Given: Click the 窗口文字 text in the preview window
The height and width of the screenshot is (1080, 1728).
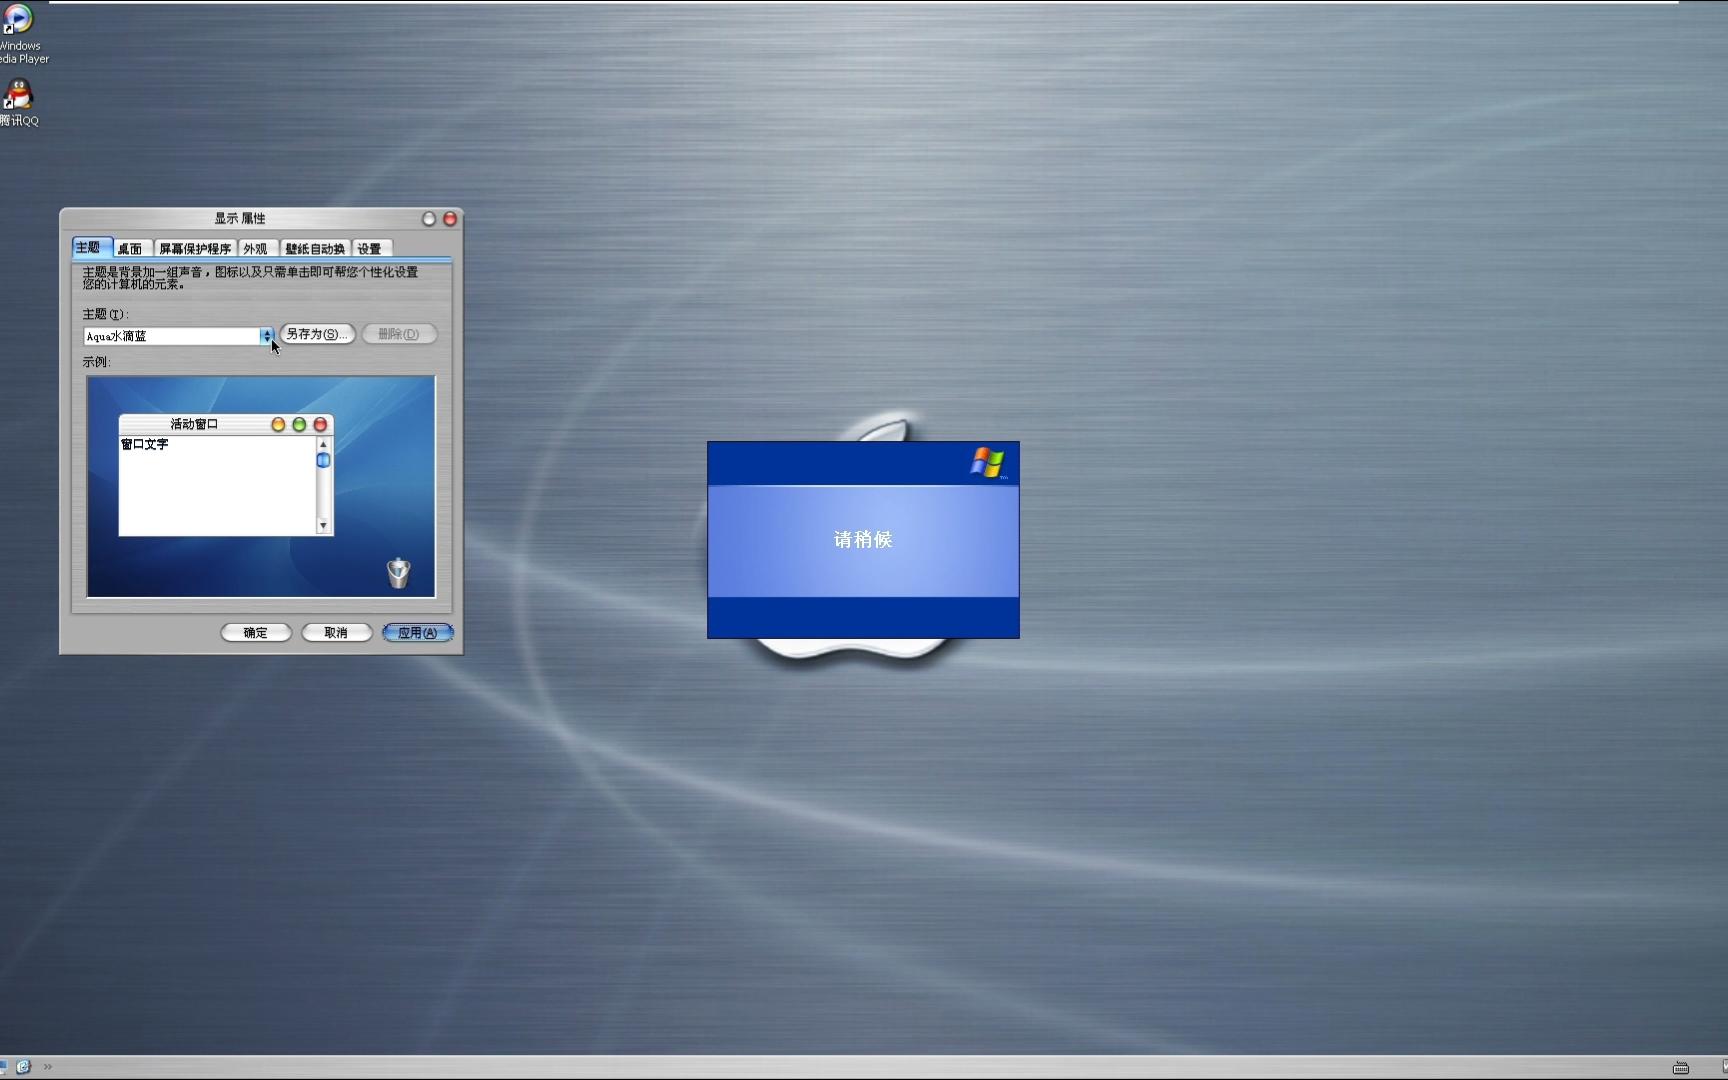Looking at the screenshot, I should [x=145, y=444].
